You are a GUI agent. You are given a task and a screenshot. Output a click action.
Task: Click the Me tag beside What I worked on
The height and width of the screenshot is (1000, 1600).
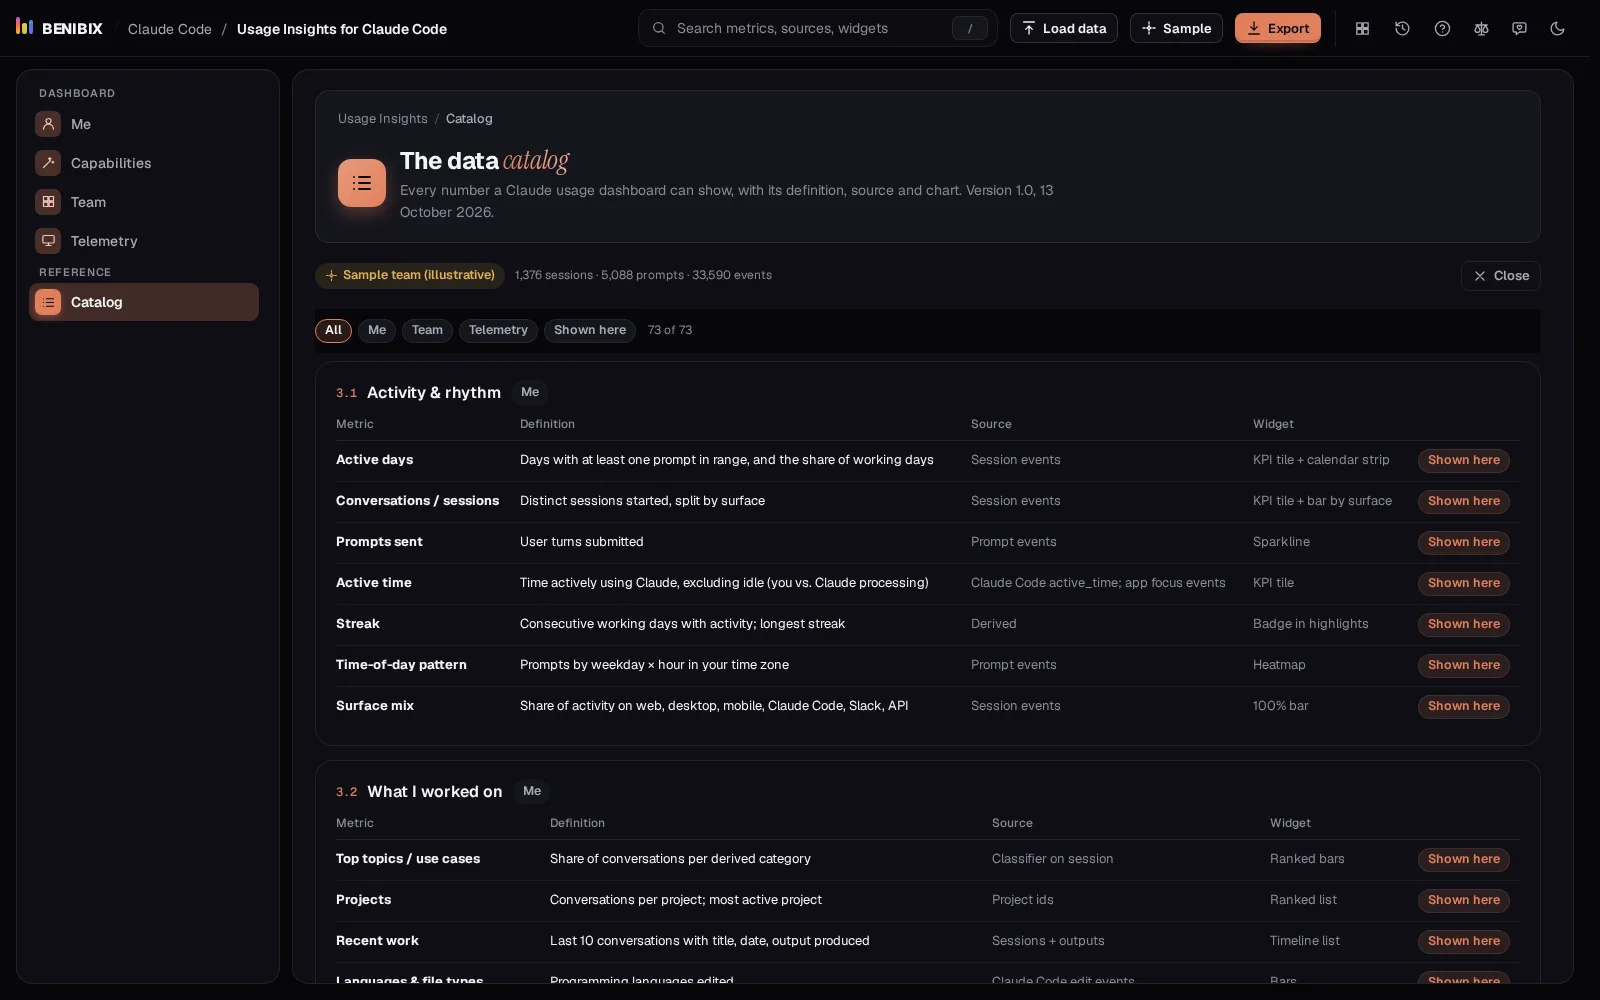(x=532, y=791)
